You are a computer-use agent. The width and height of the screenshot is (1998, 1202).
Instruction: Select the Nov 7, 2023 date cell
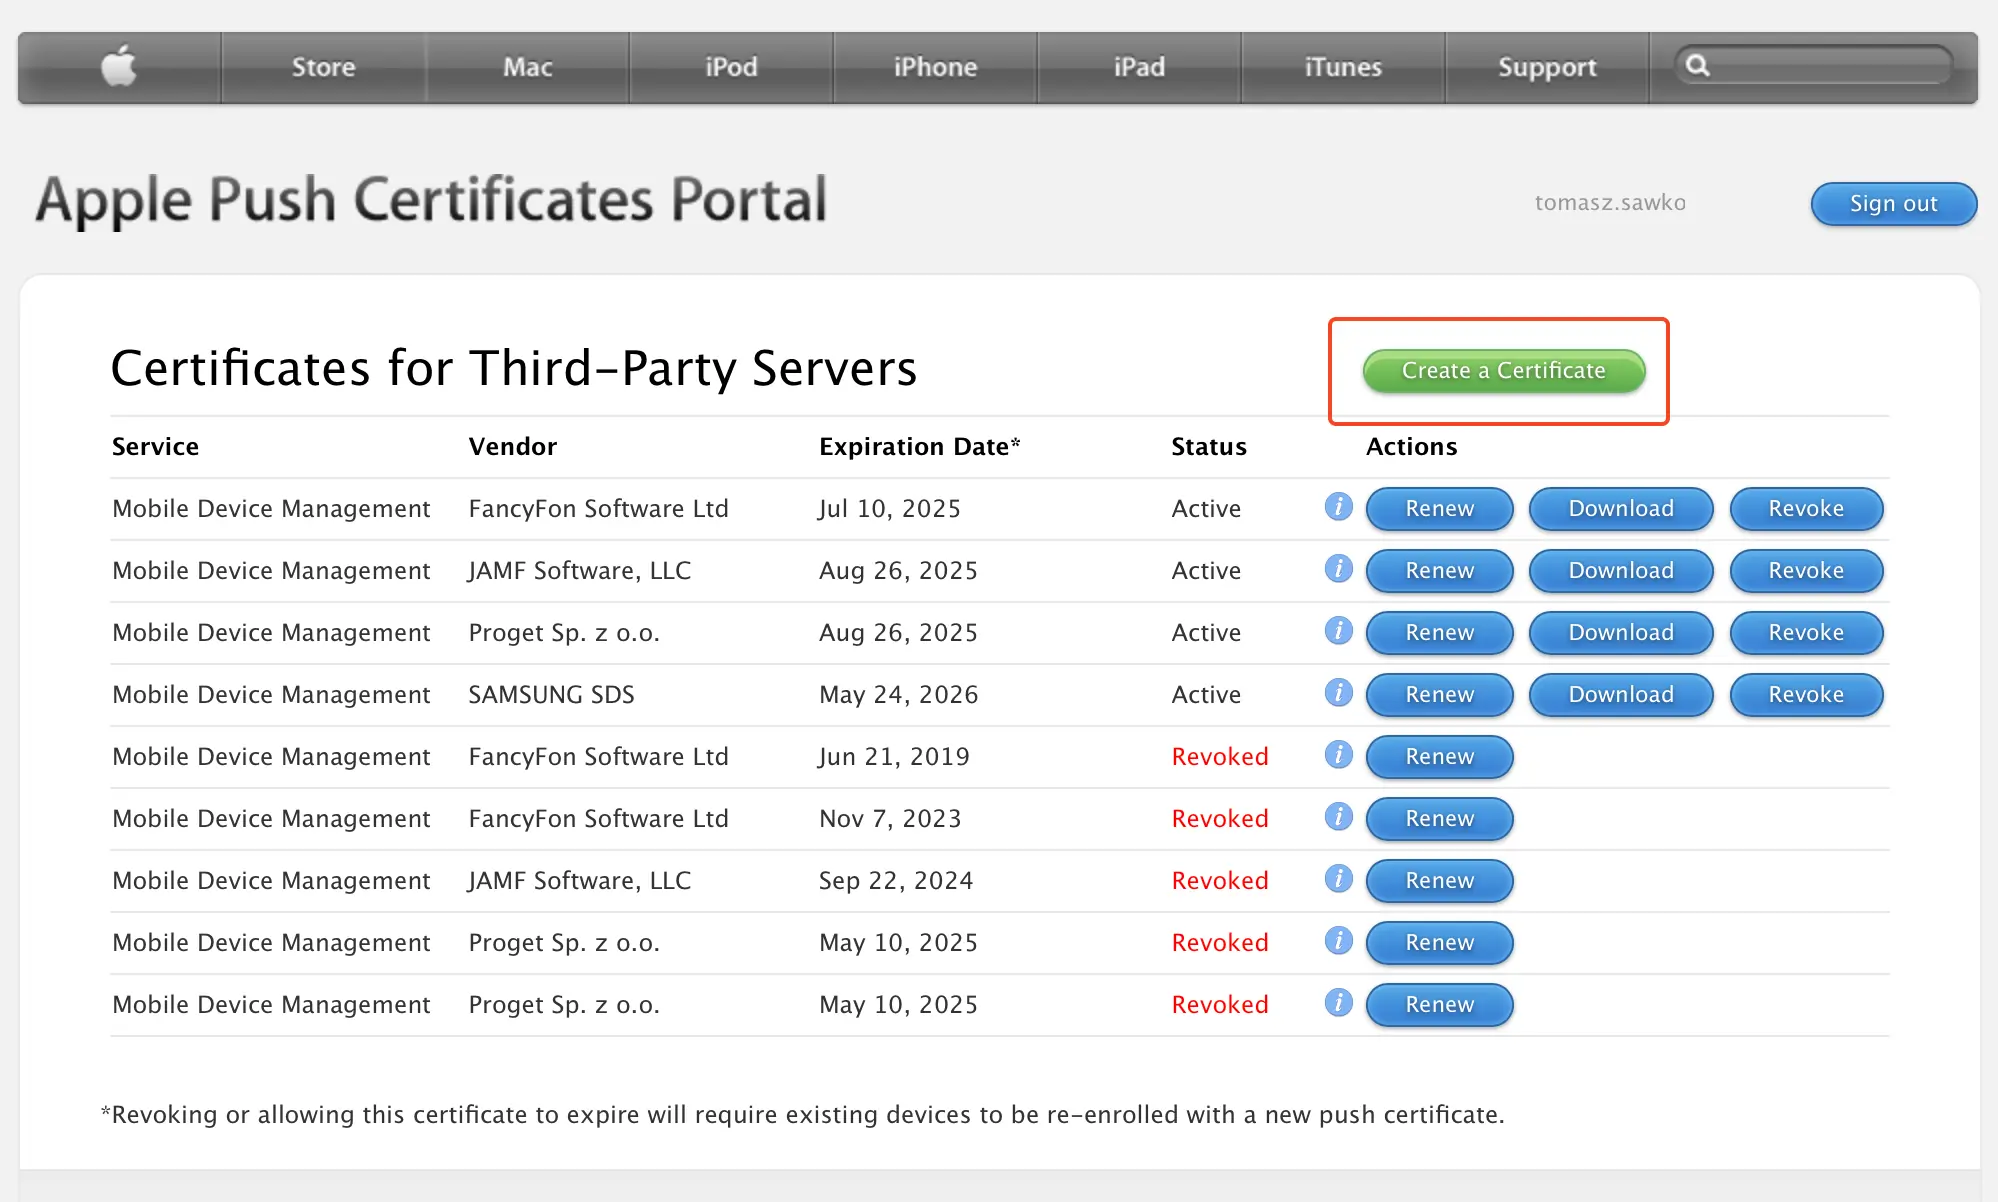(x=889, y=819)
